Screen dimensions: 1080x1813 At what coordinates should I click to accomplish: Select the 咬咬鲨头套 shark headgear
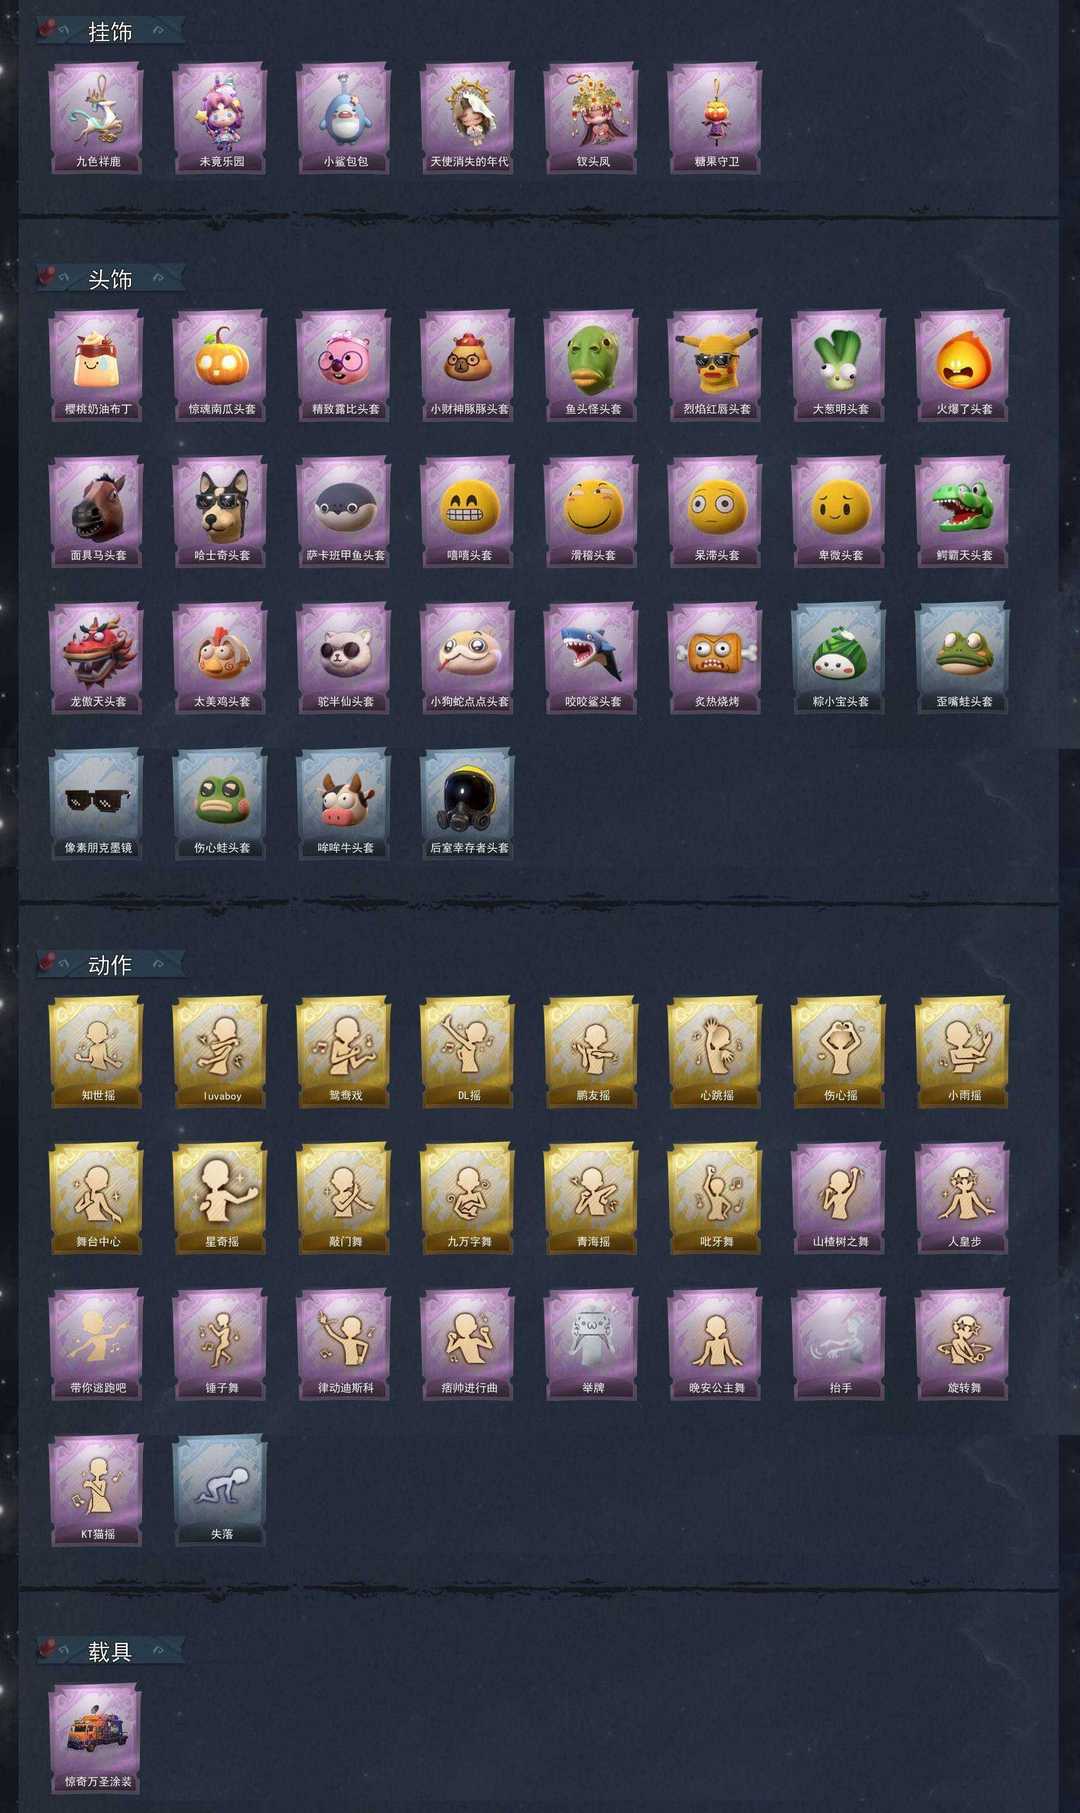point(592,658)
